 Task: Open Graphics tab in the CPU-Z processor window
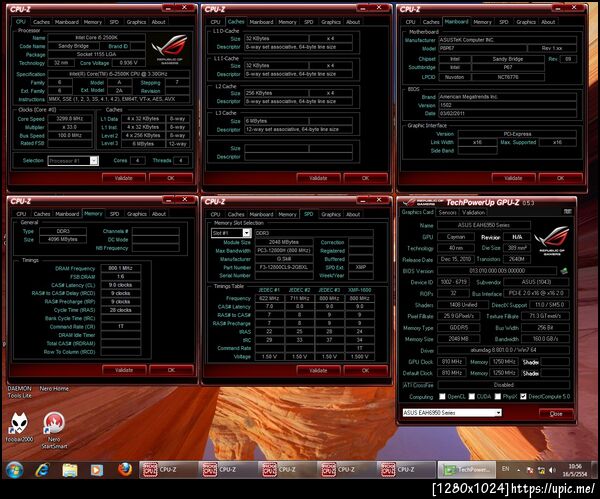(136, 22)
